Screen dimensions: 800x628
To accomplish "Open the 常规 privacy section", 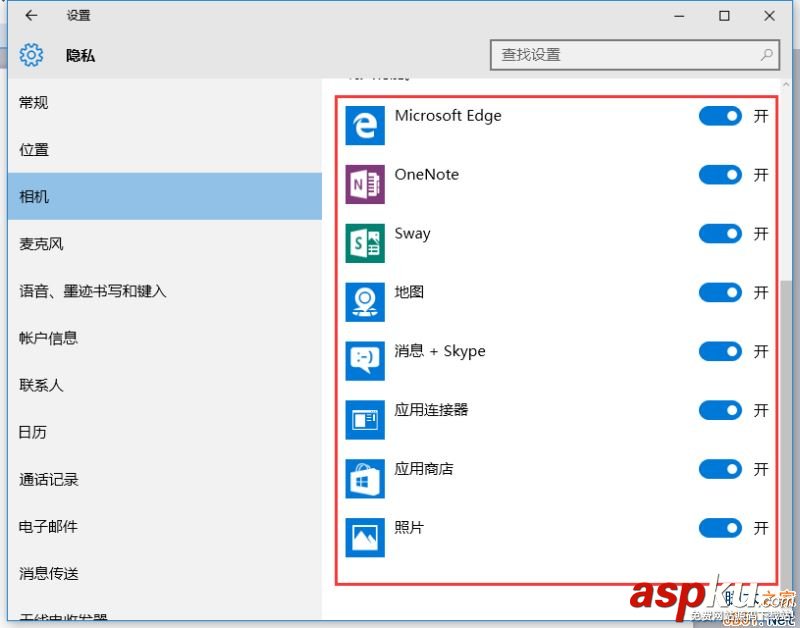I will click(165, 103).
